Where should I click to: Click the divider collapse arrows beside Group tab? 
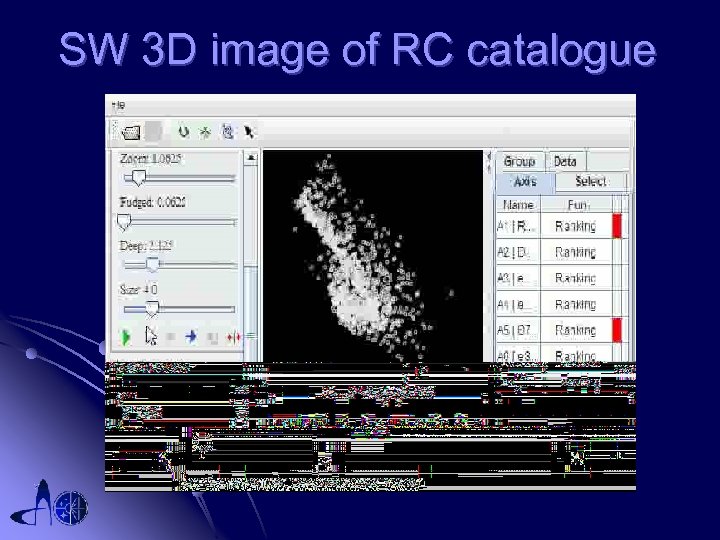489,162
